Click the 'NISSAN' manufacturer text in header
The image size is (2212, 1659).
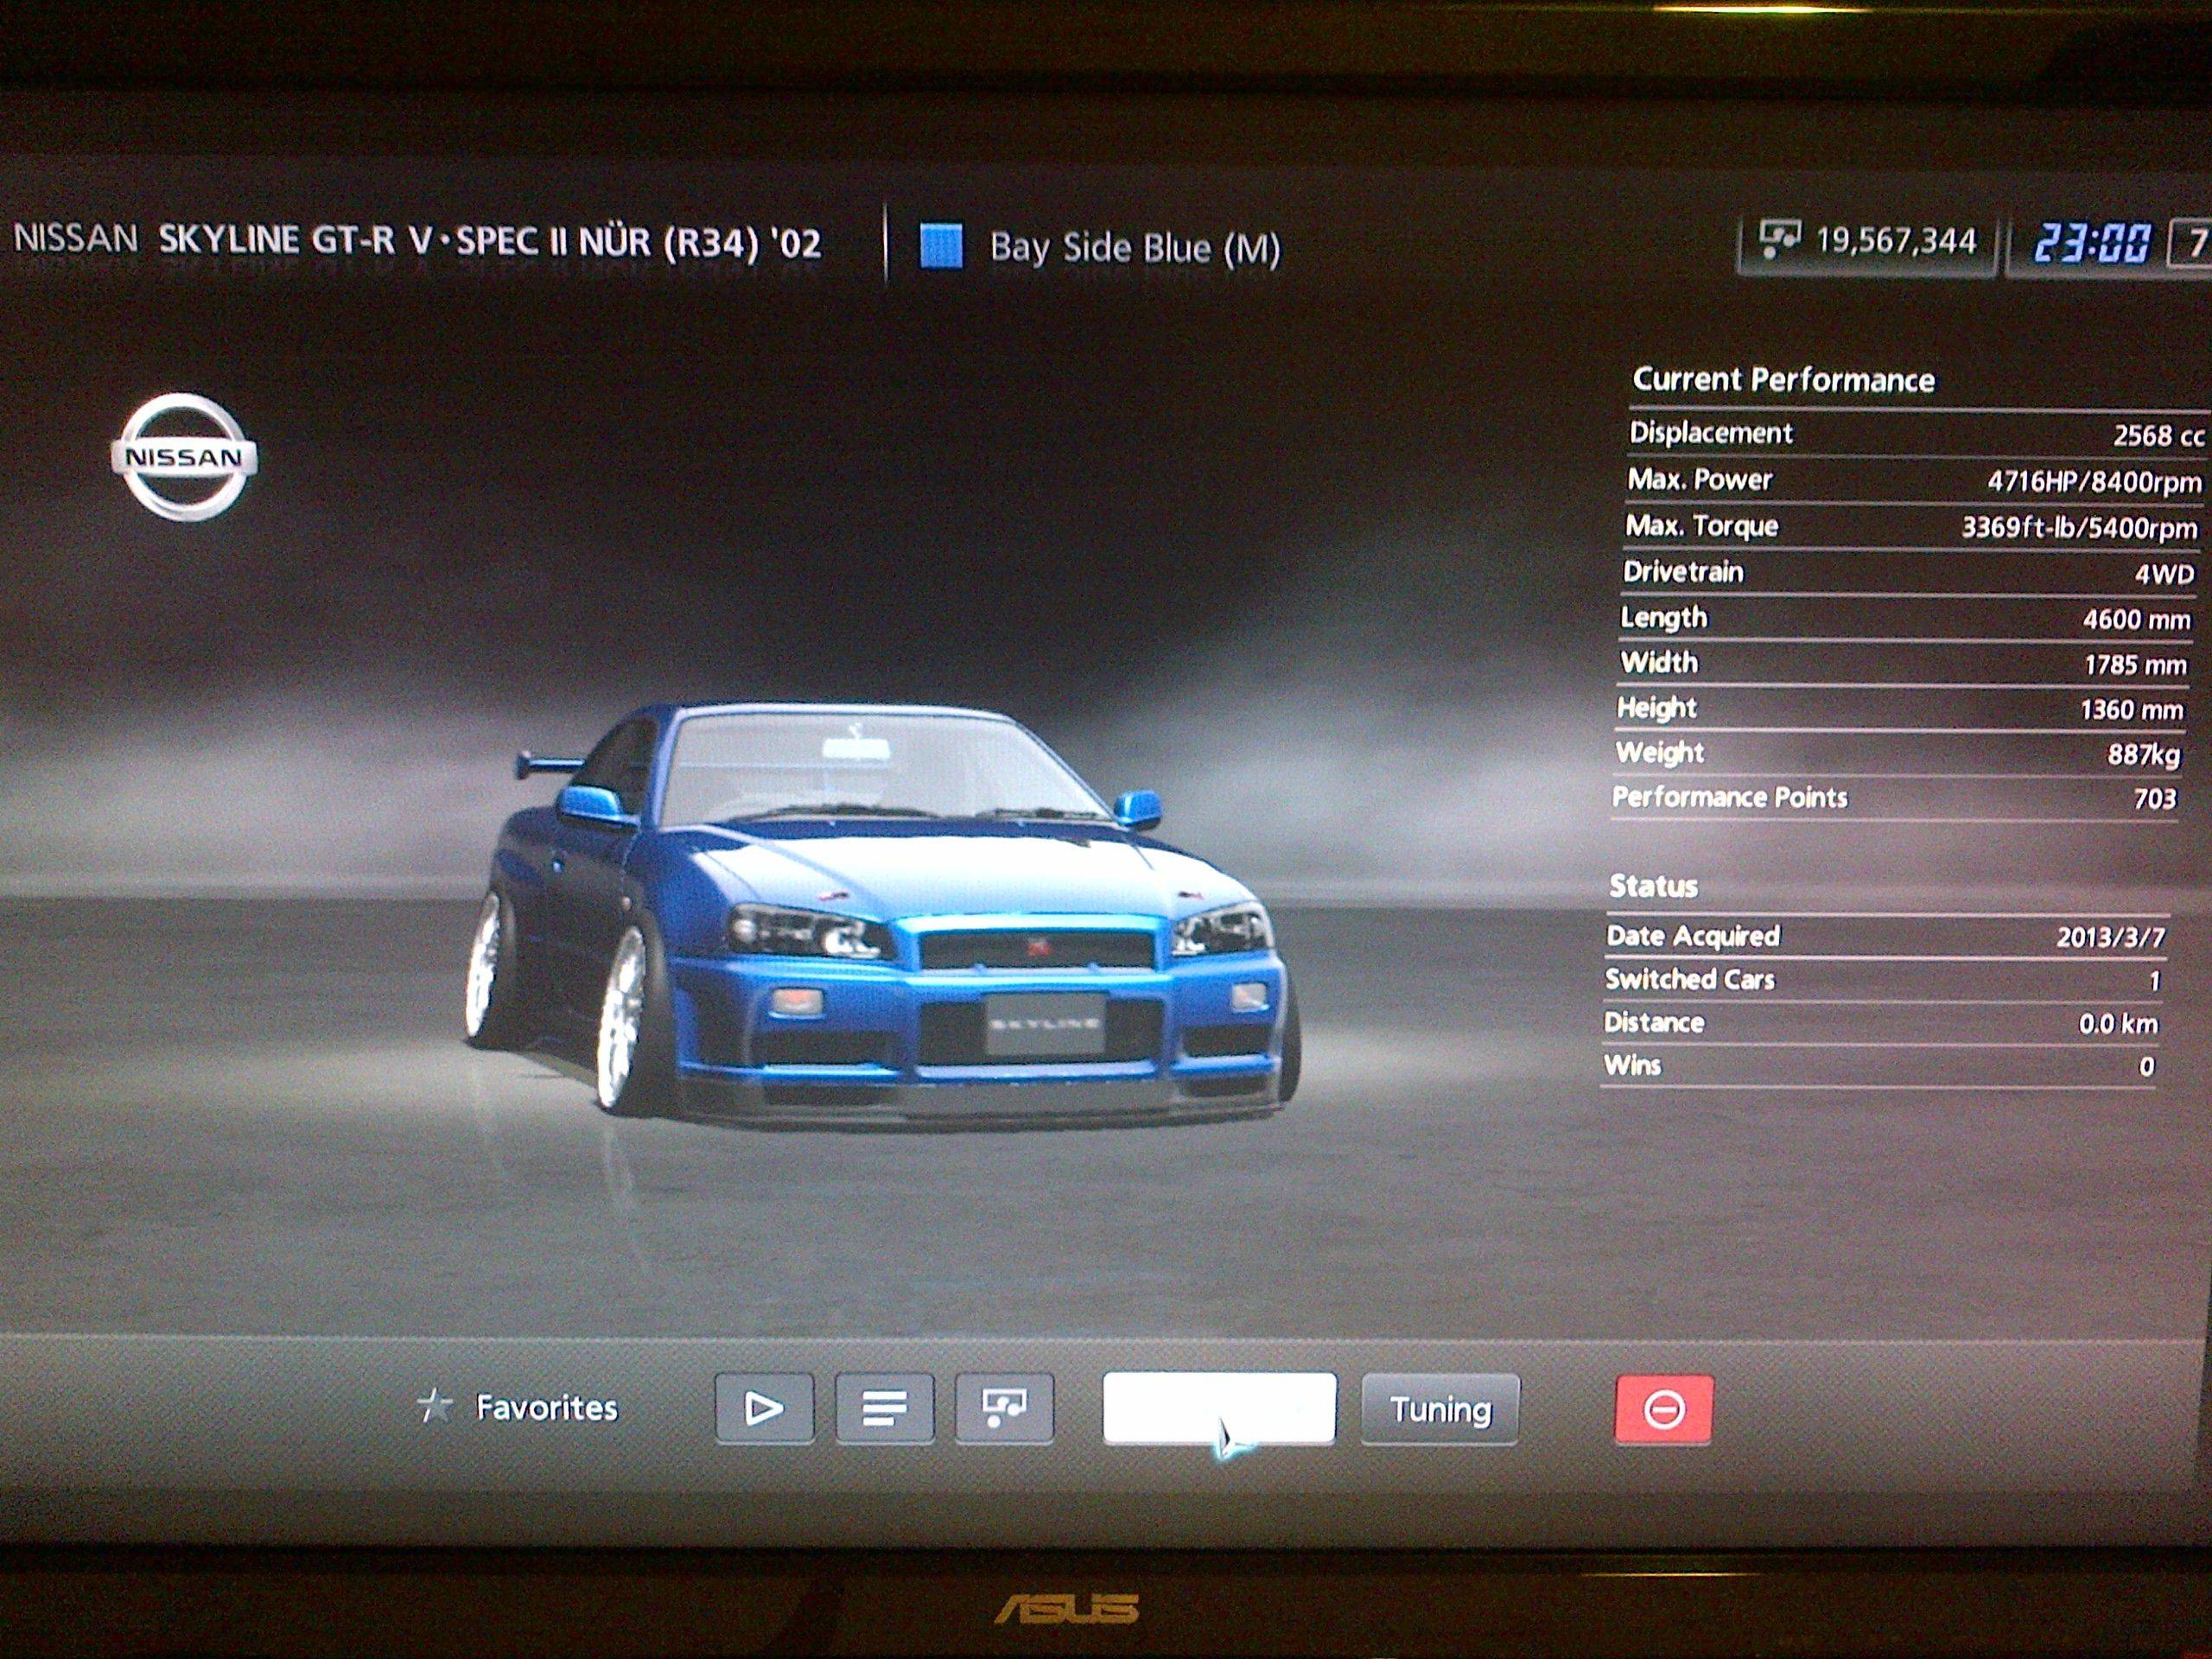point(75,238)
